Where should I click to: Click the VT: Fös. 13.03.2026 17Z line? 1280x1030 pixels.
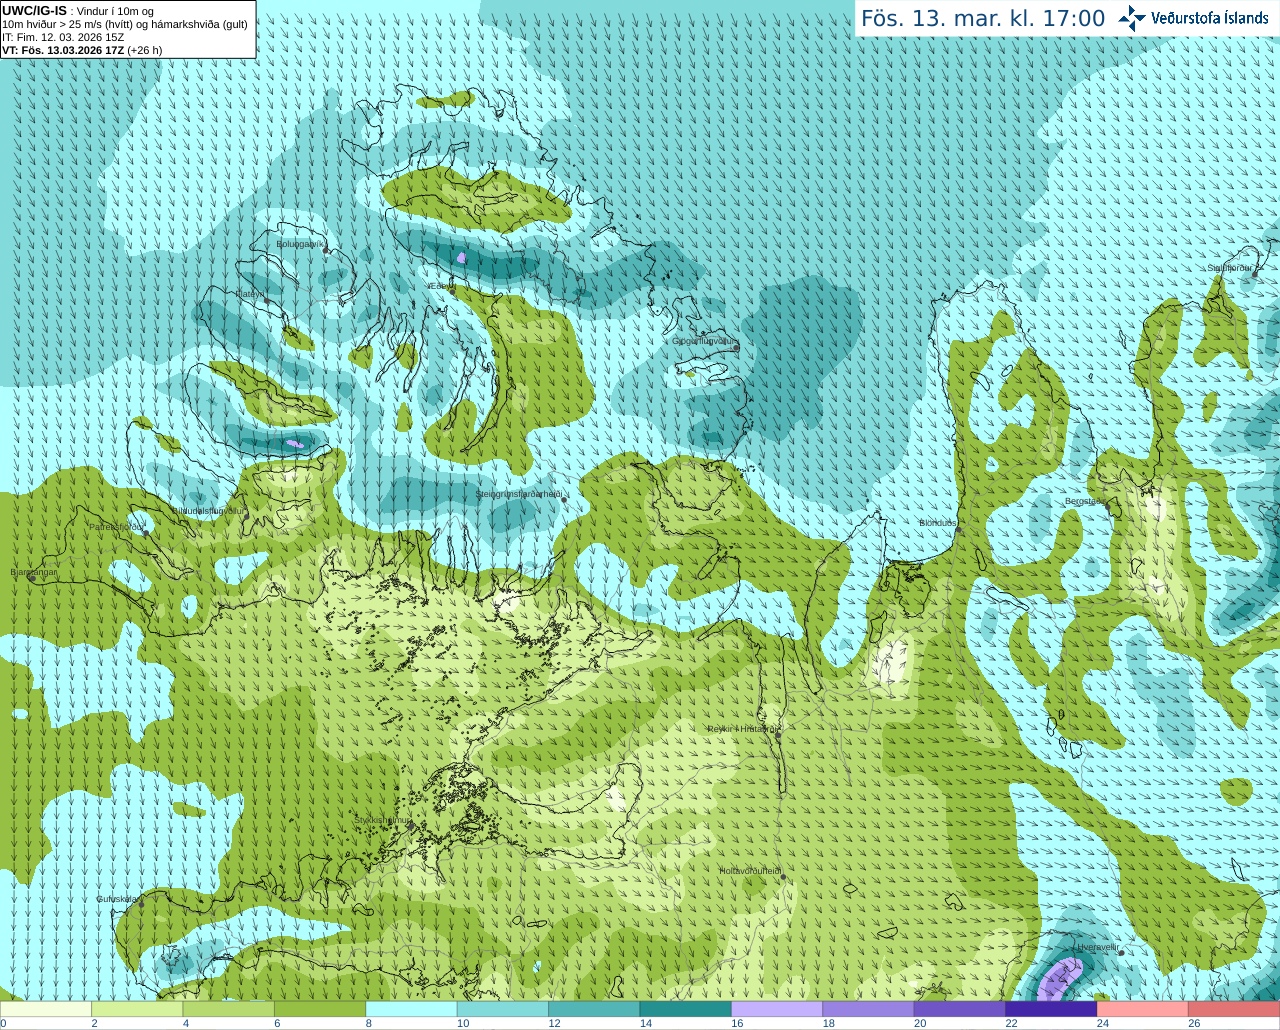pyautogui.click(x=82, y=50)
